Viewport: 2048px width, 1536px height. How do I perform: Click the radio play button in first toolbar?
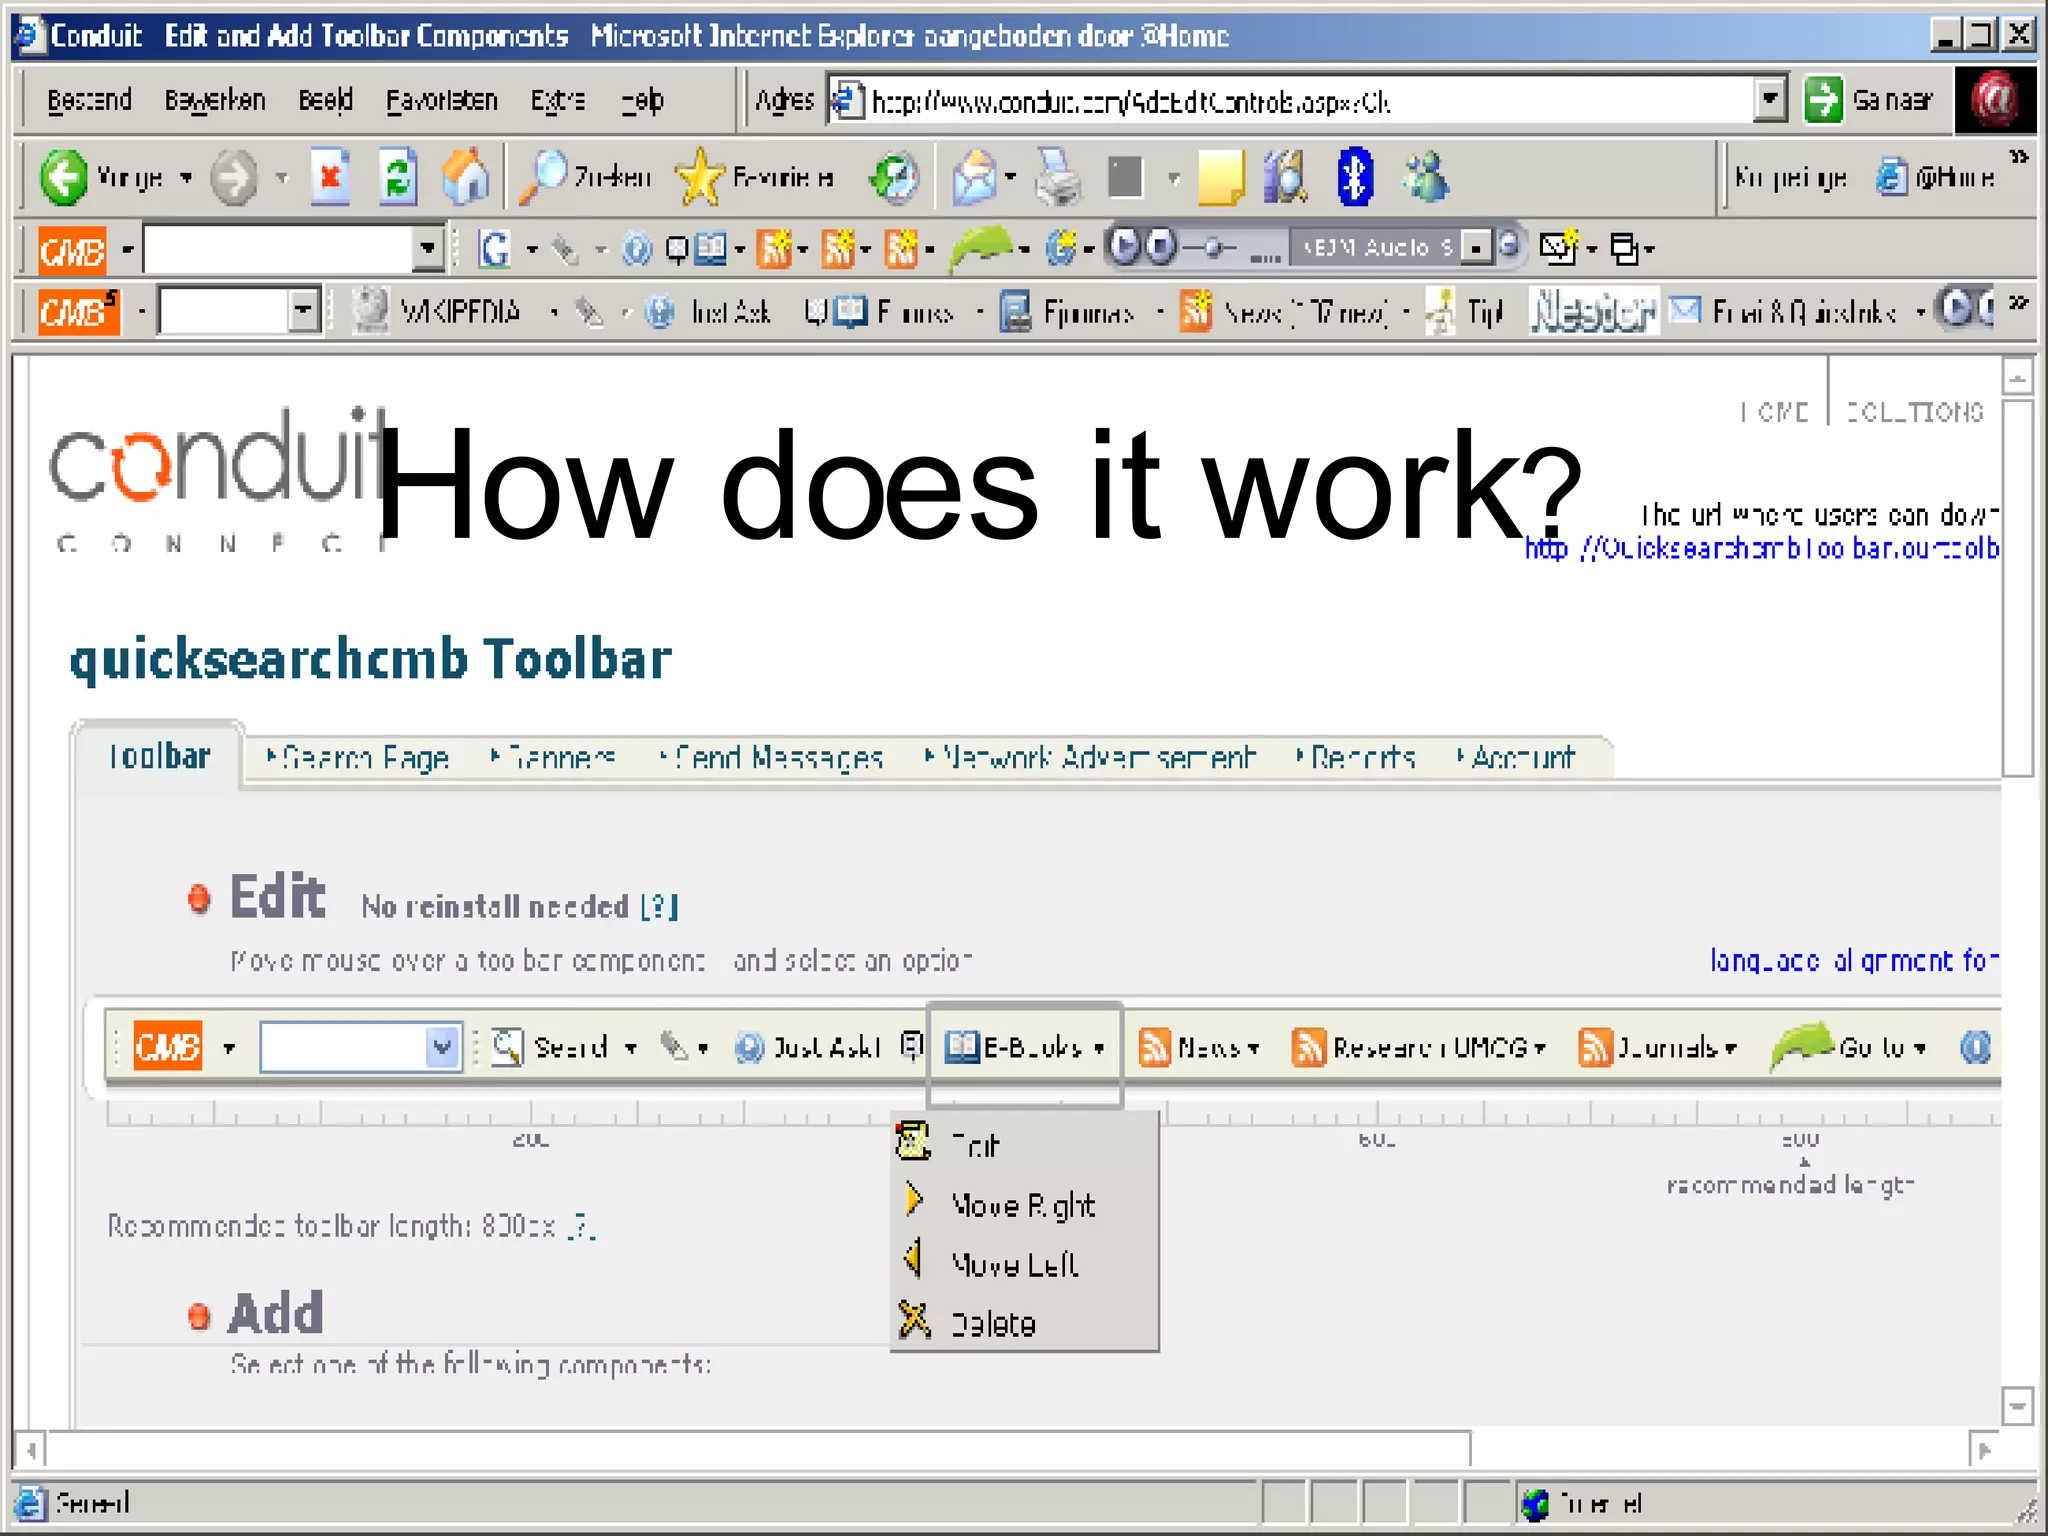(1125, 246)
